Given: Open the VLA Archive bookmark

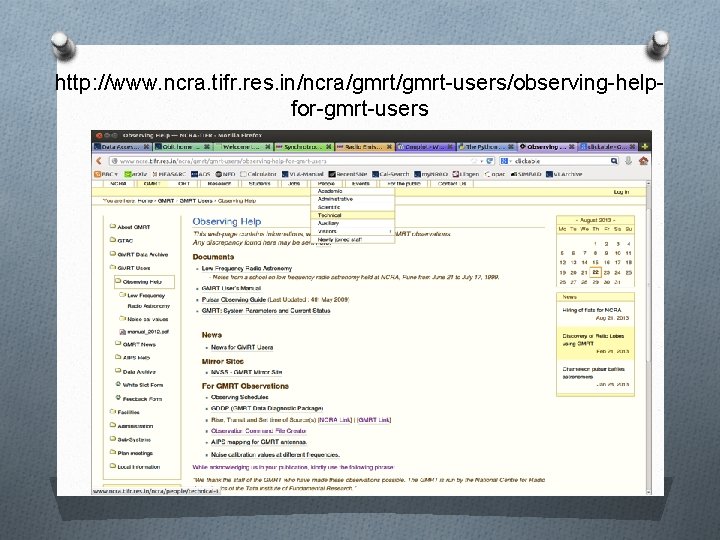Looking at the screenshot, I should 564,174.
